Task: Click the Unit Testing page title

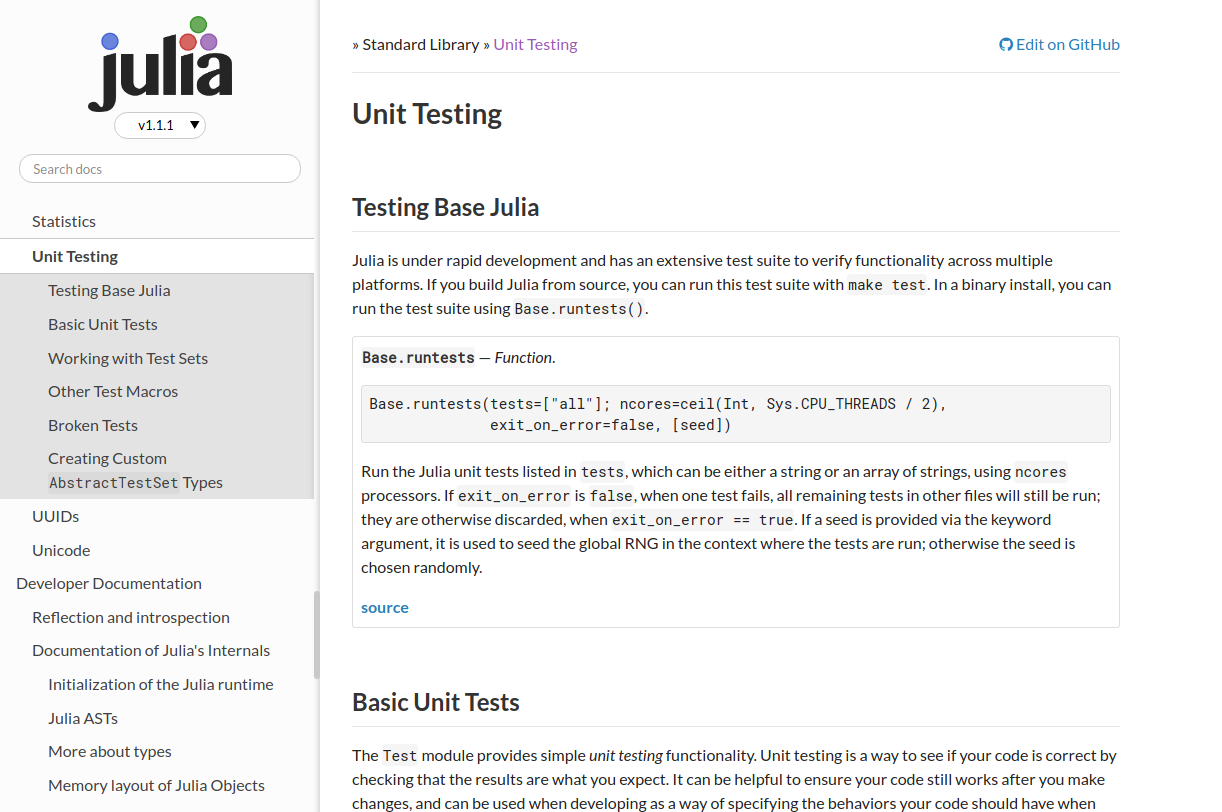Action: tap(427, 114)
